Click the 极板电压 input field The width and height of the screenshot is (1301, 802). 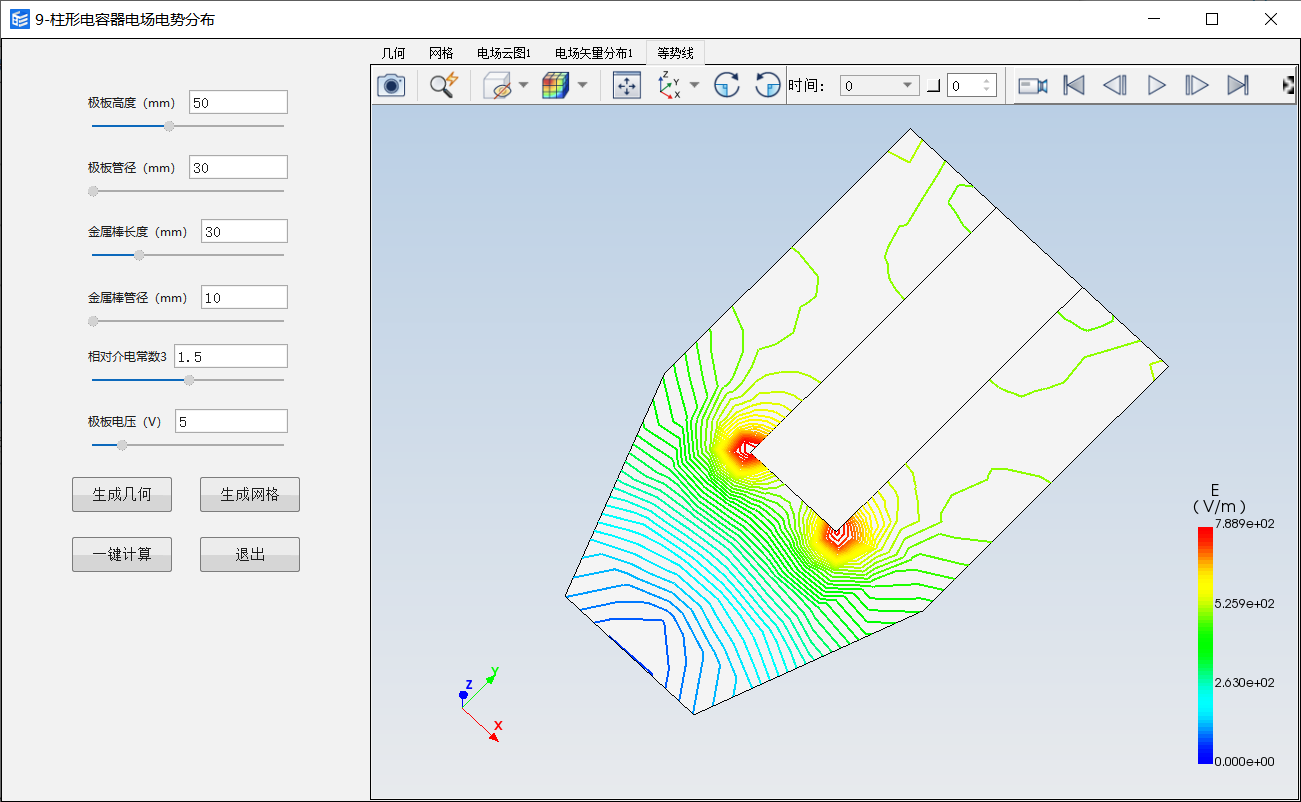(x=231, y=421)
